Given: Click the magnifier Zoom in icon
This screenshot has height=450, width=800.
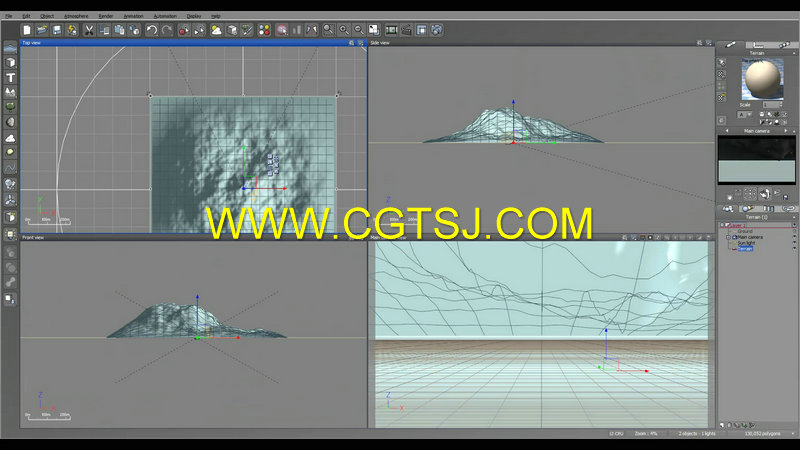Looking at the screenshot, I should tap(344, 30).
